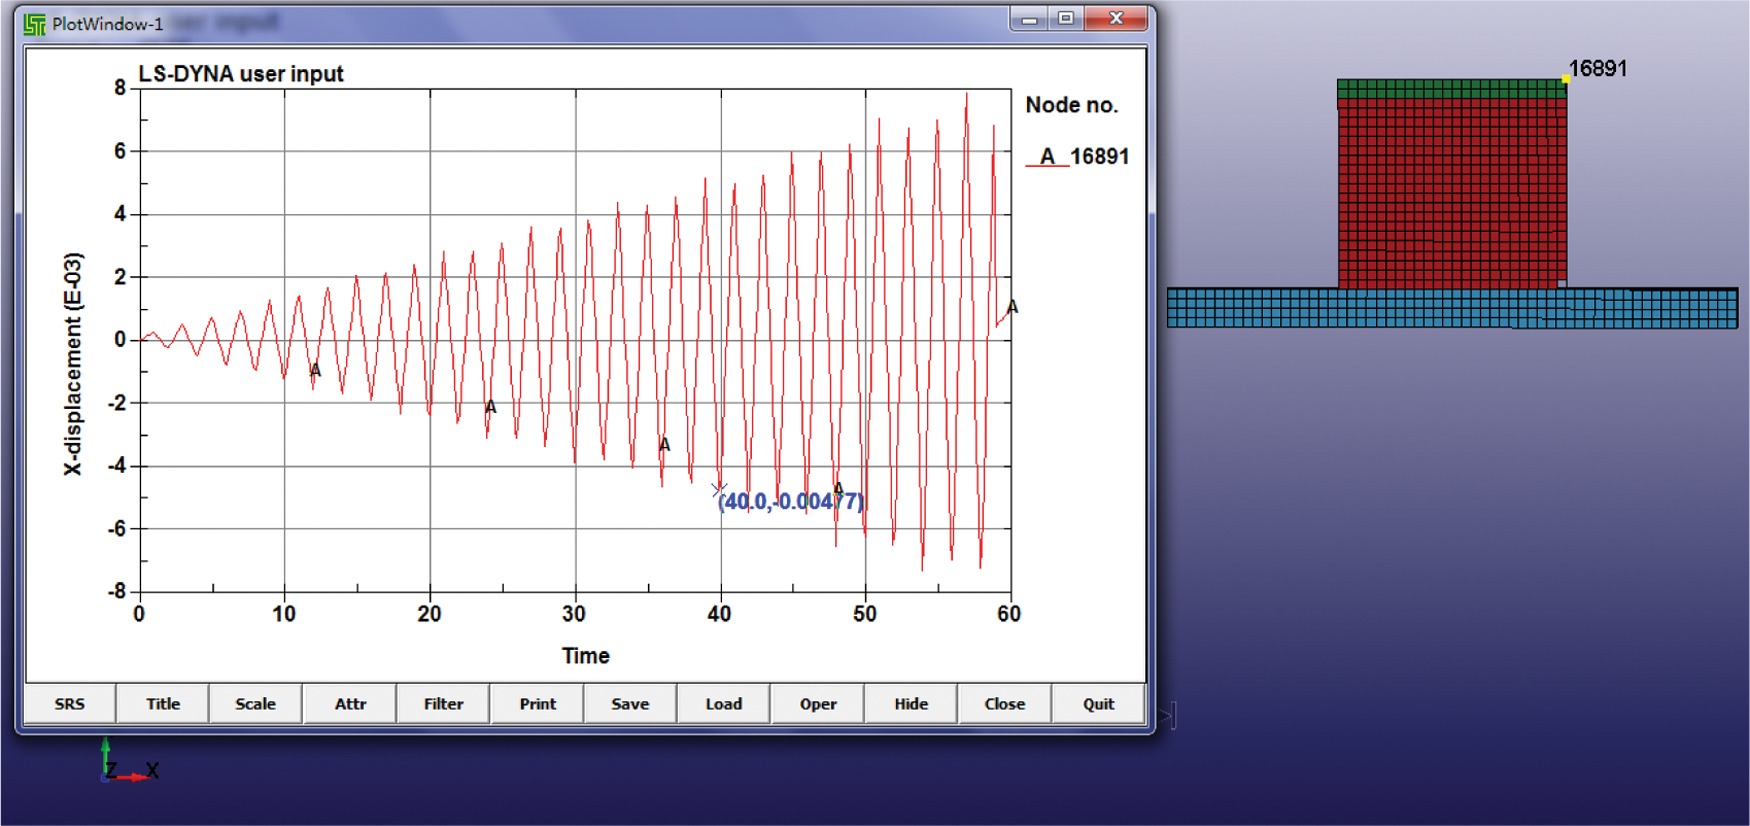Click the (40.0,-0.00477) data point marker

point(718,489)
